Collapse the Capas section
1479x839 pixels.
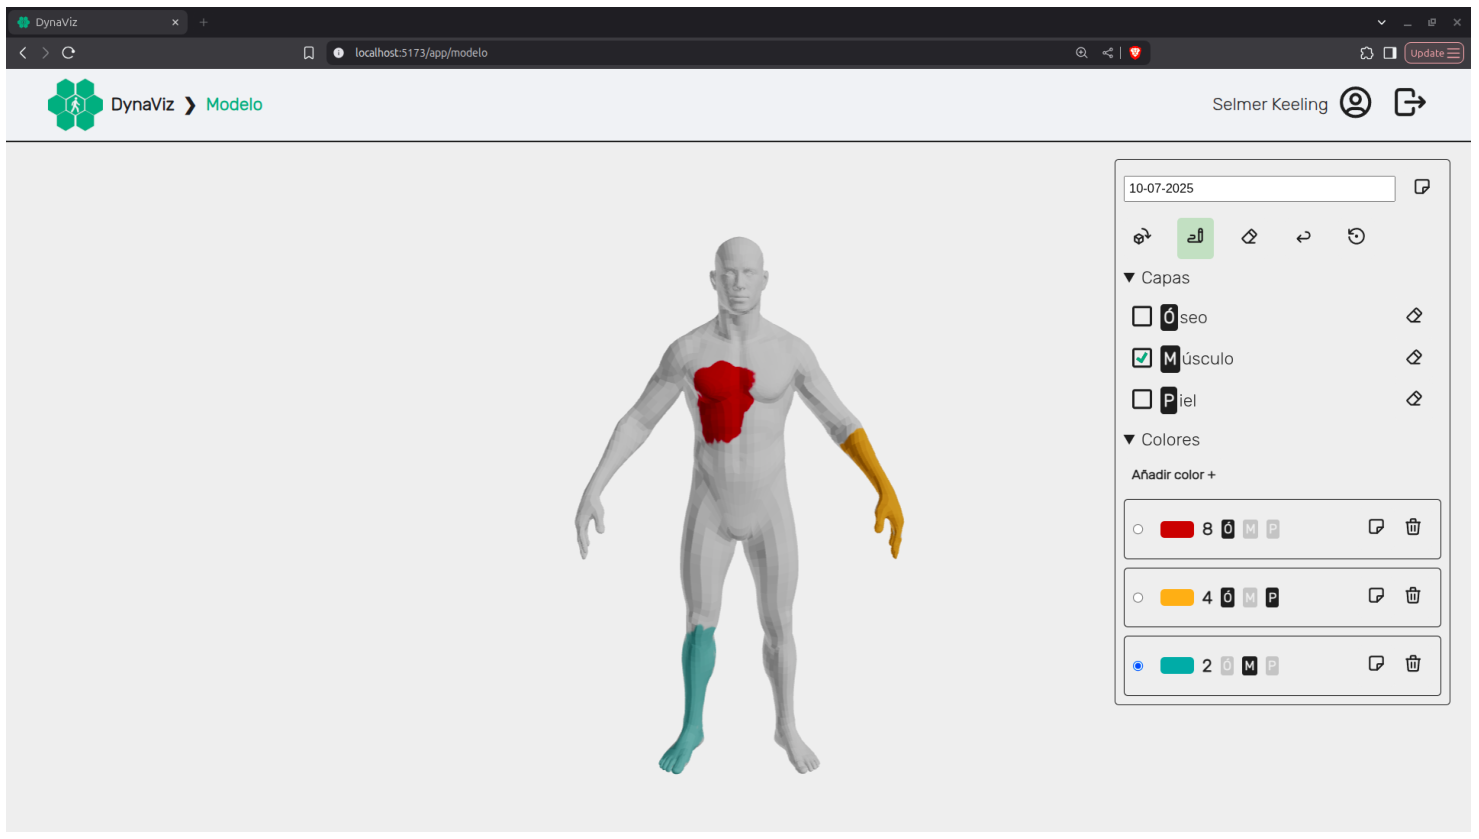tap(1130, 278)
